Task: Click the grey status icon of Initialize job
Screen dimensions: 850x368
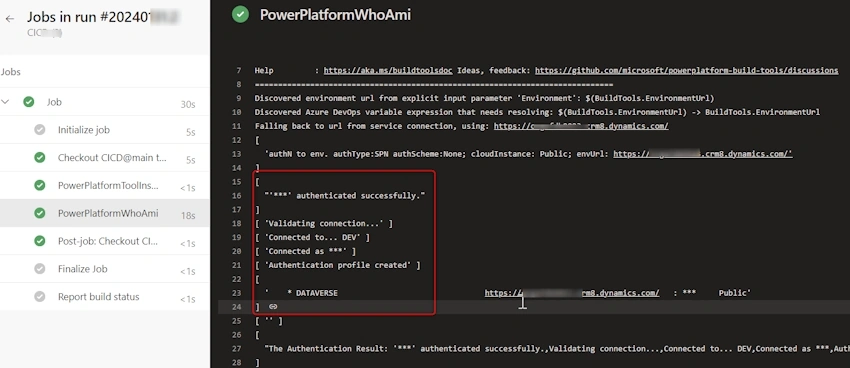Action: point(40,130)
